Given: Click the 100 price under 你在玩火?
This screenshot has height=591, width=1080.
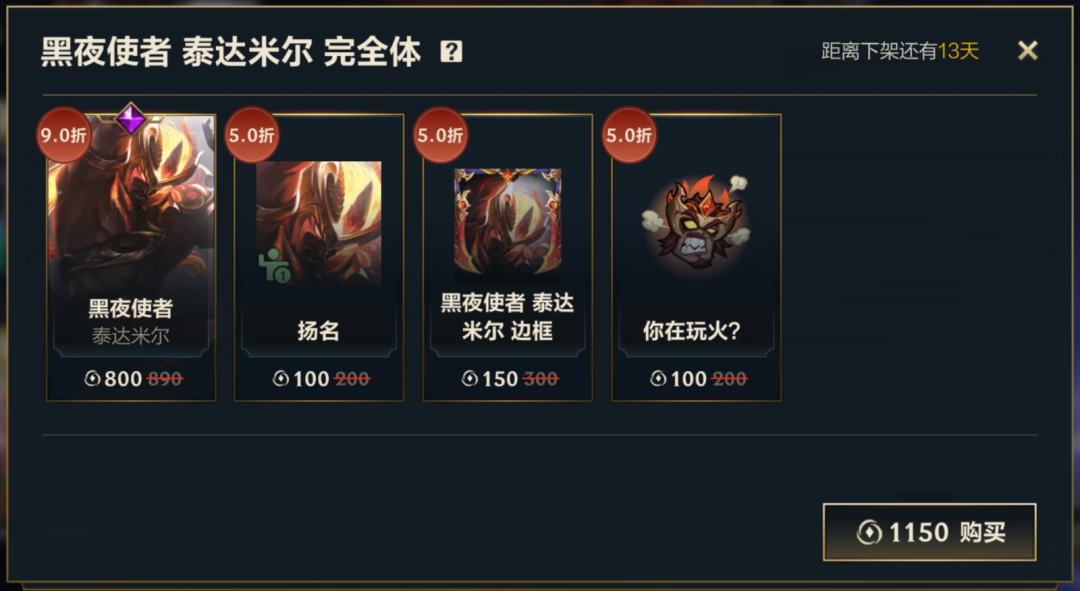Looking at the screenshot, I should click(689, 379).
